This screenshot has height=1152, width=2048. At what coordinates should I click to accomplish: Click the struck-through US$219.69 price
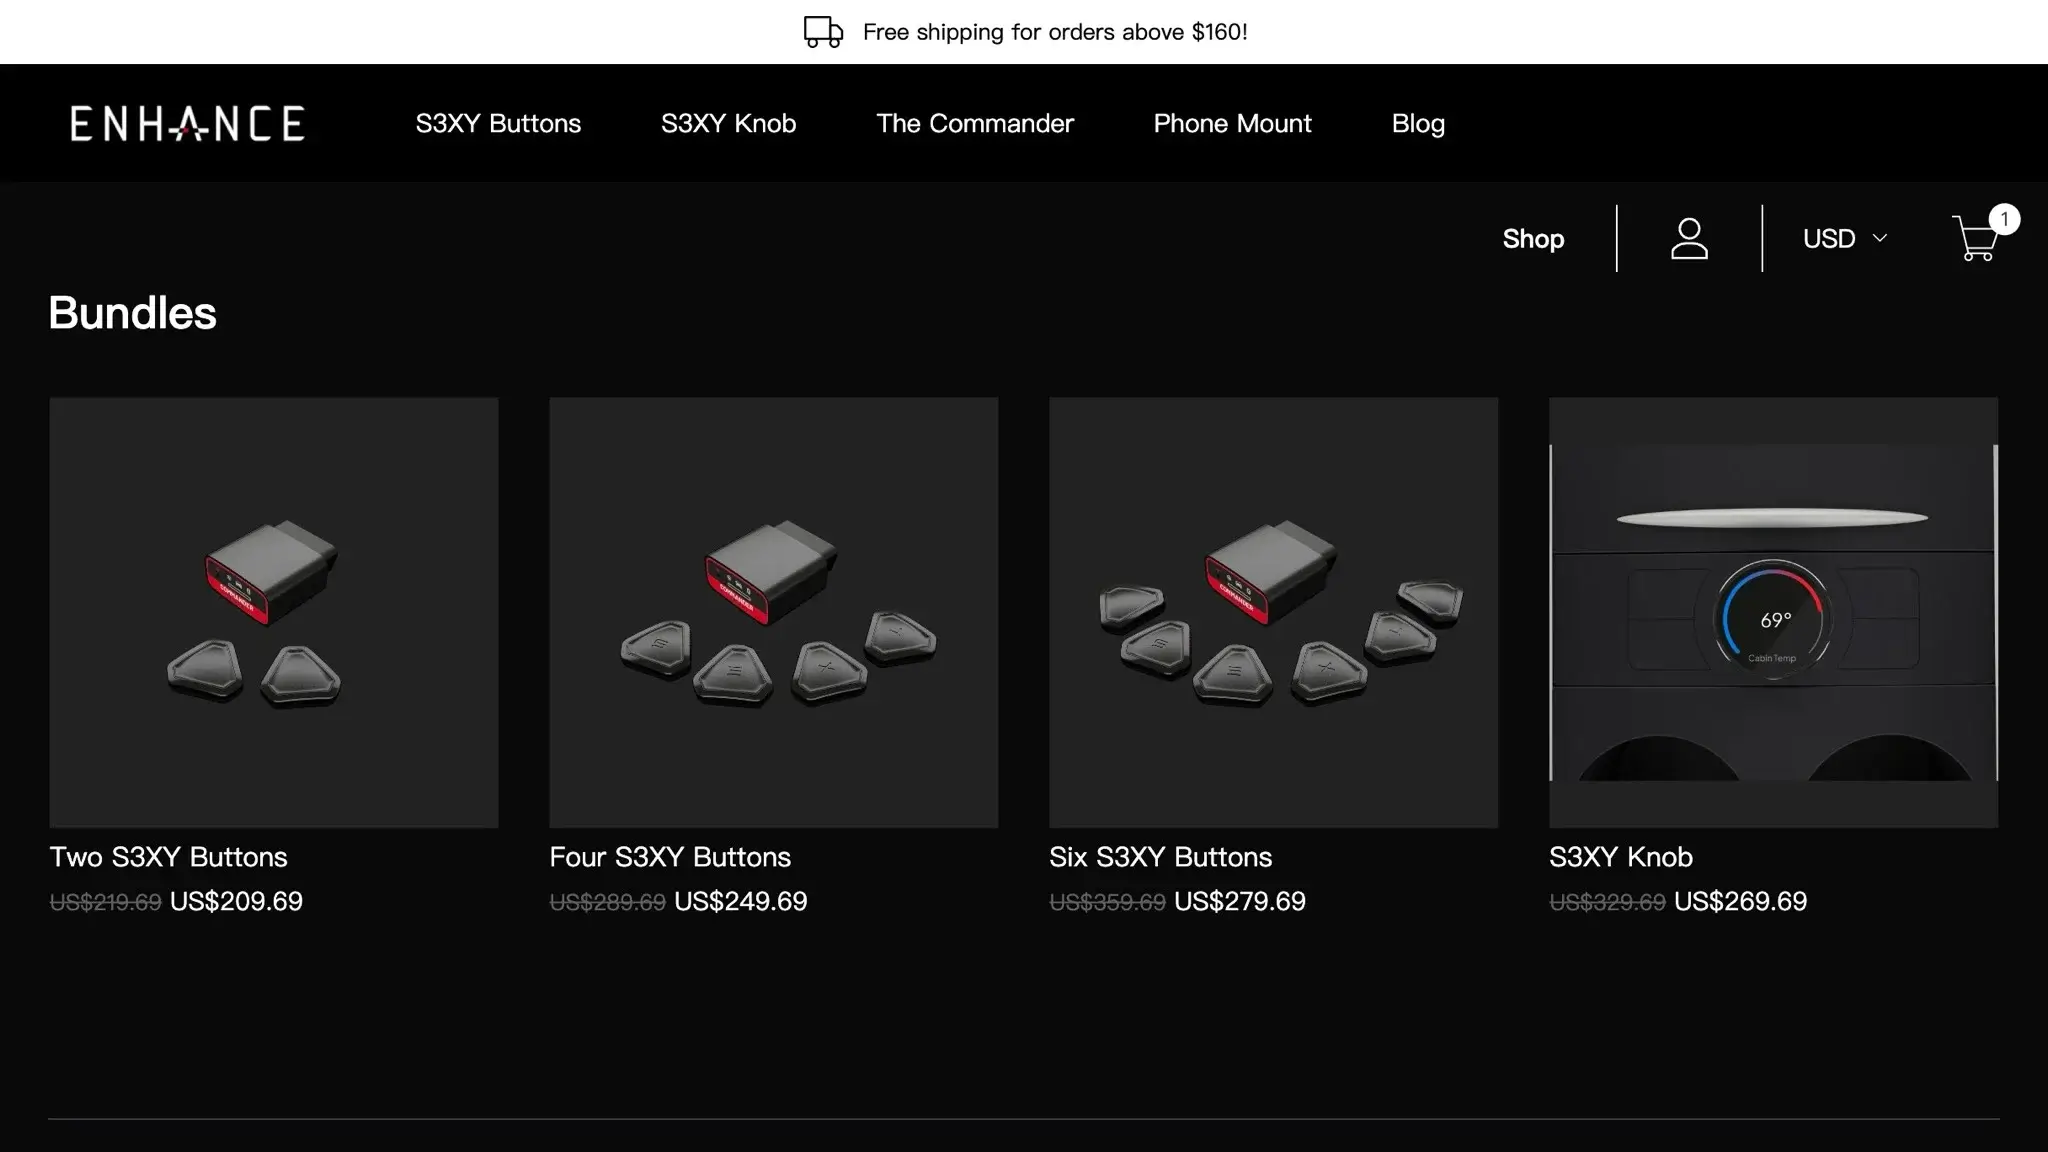click(105, 903)
